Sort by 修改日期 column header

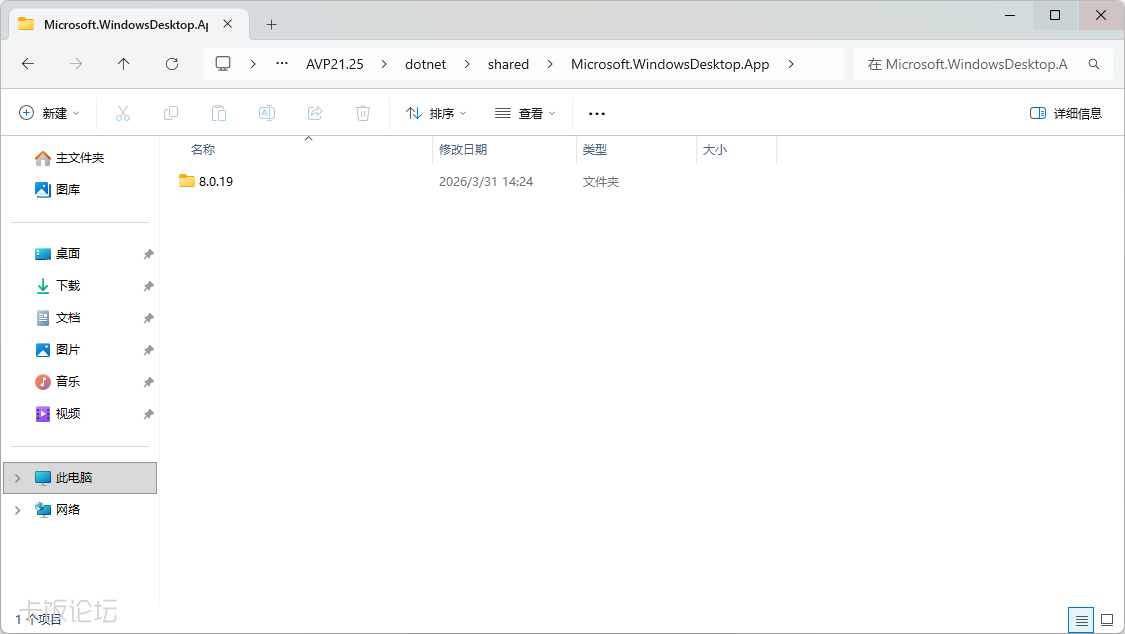(x=463, y=150)
